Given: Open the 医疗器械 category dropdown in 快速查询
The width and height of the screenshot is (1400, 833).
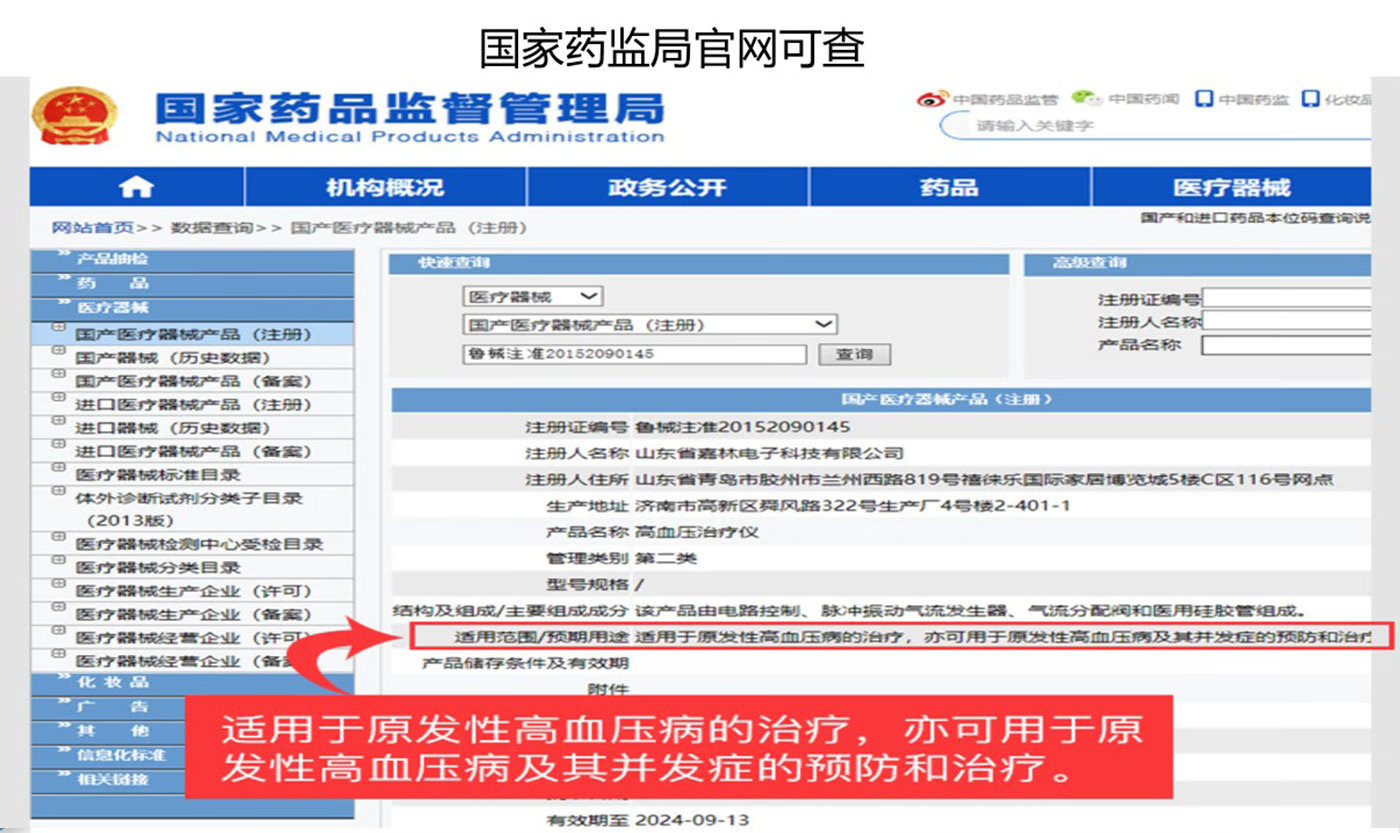Looking at the screenshot, I should (x=533, y=296).
